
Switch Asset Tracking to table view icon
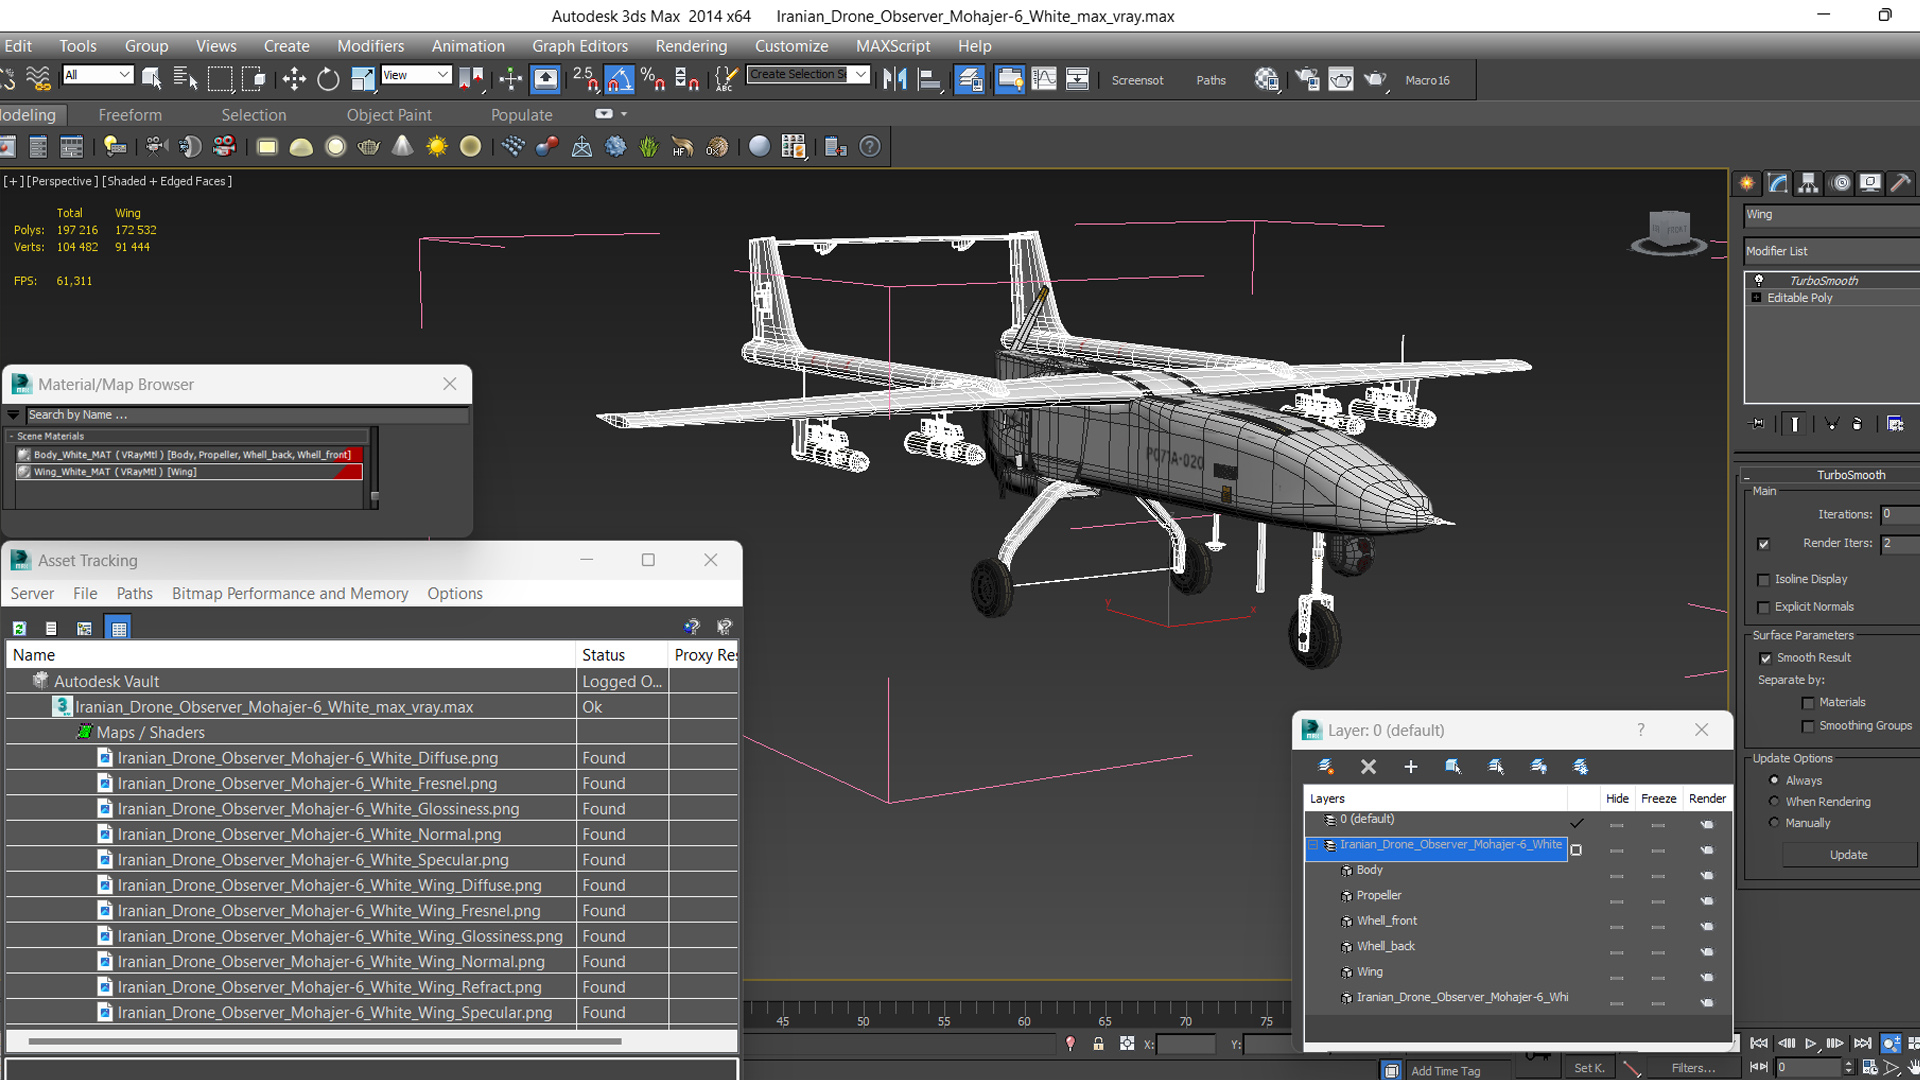pos(119,628)
